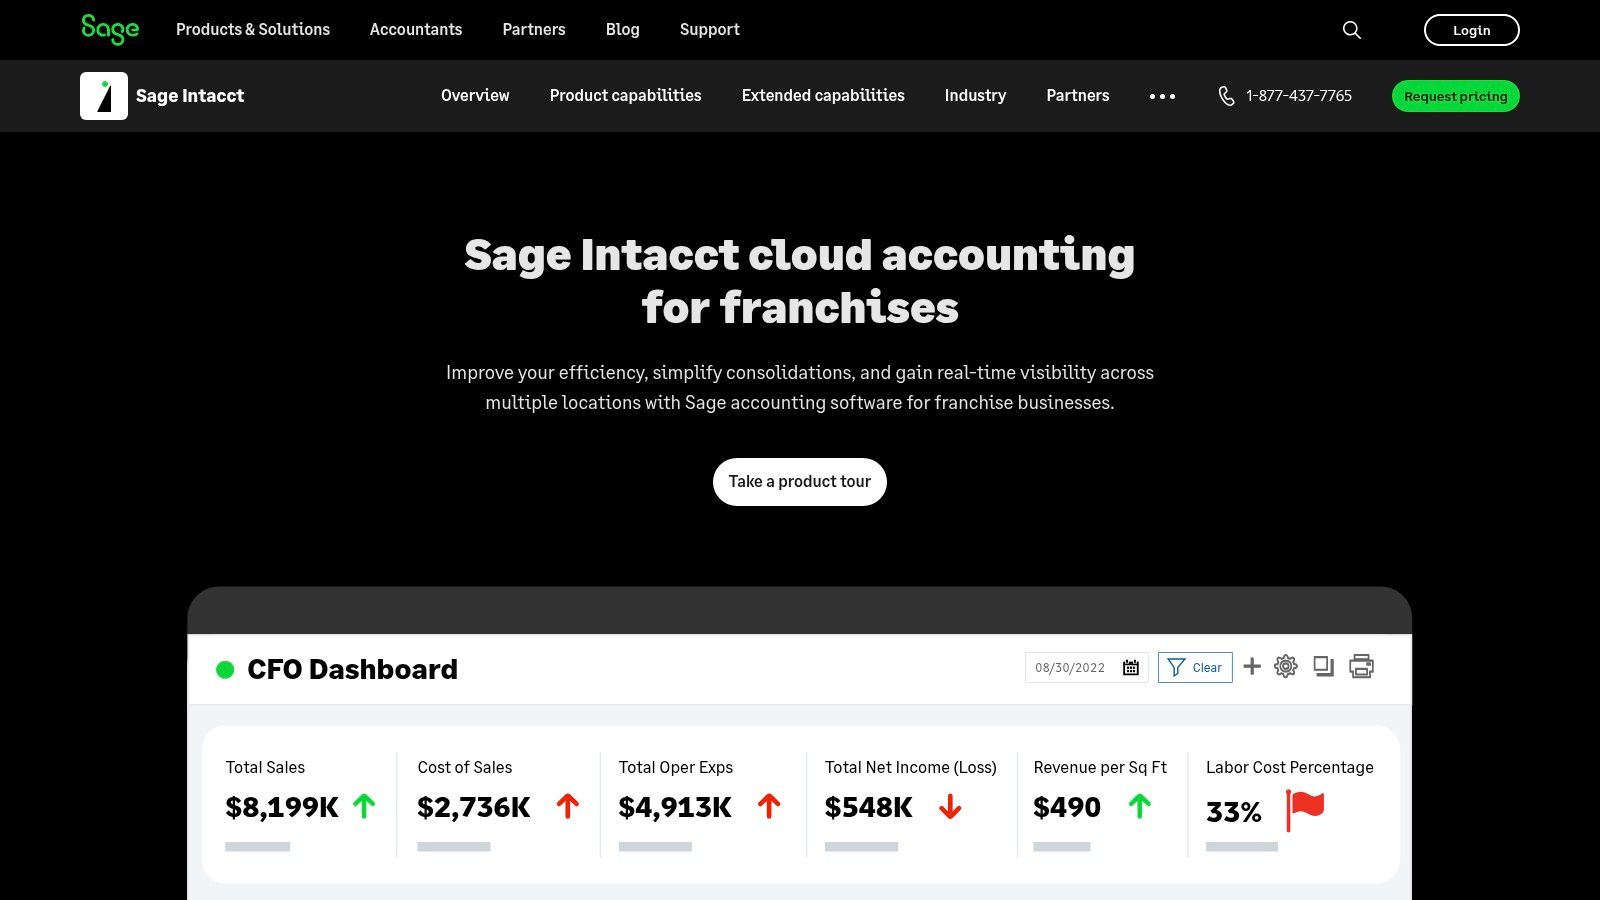Click the Revenue per Sq Ft label
This screenshot has height=900, width=1600.
pos(1100,767)
